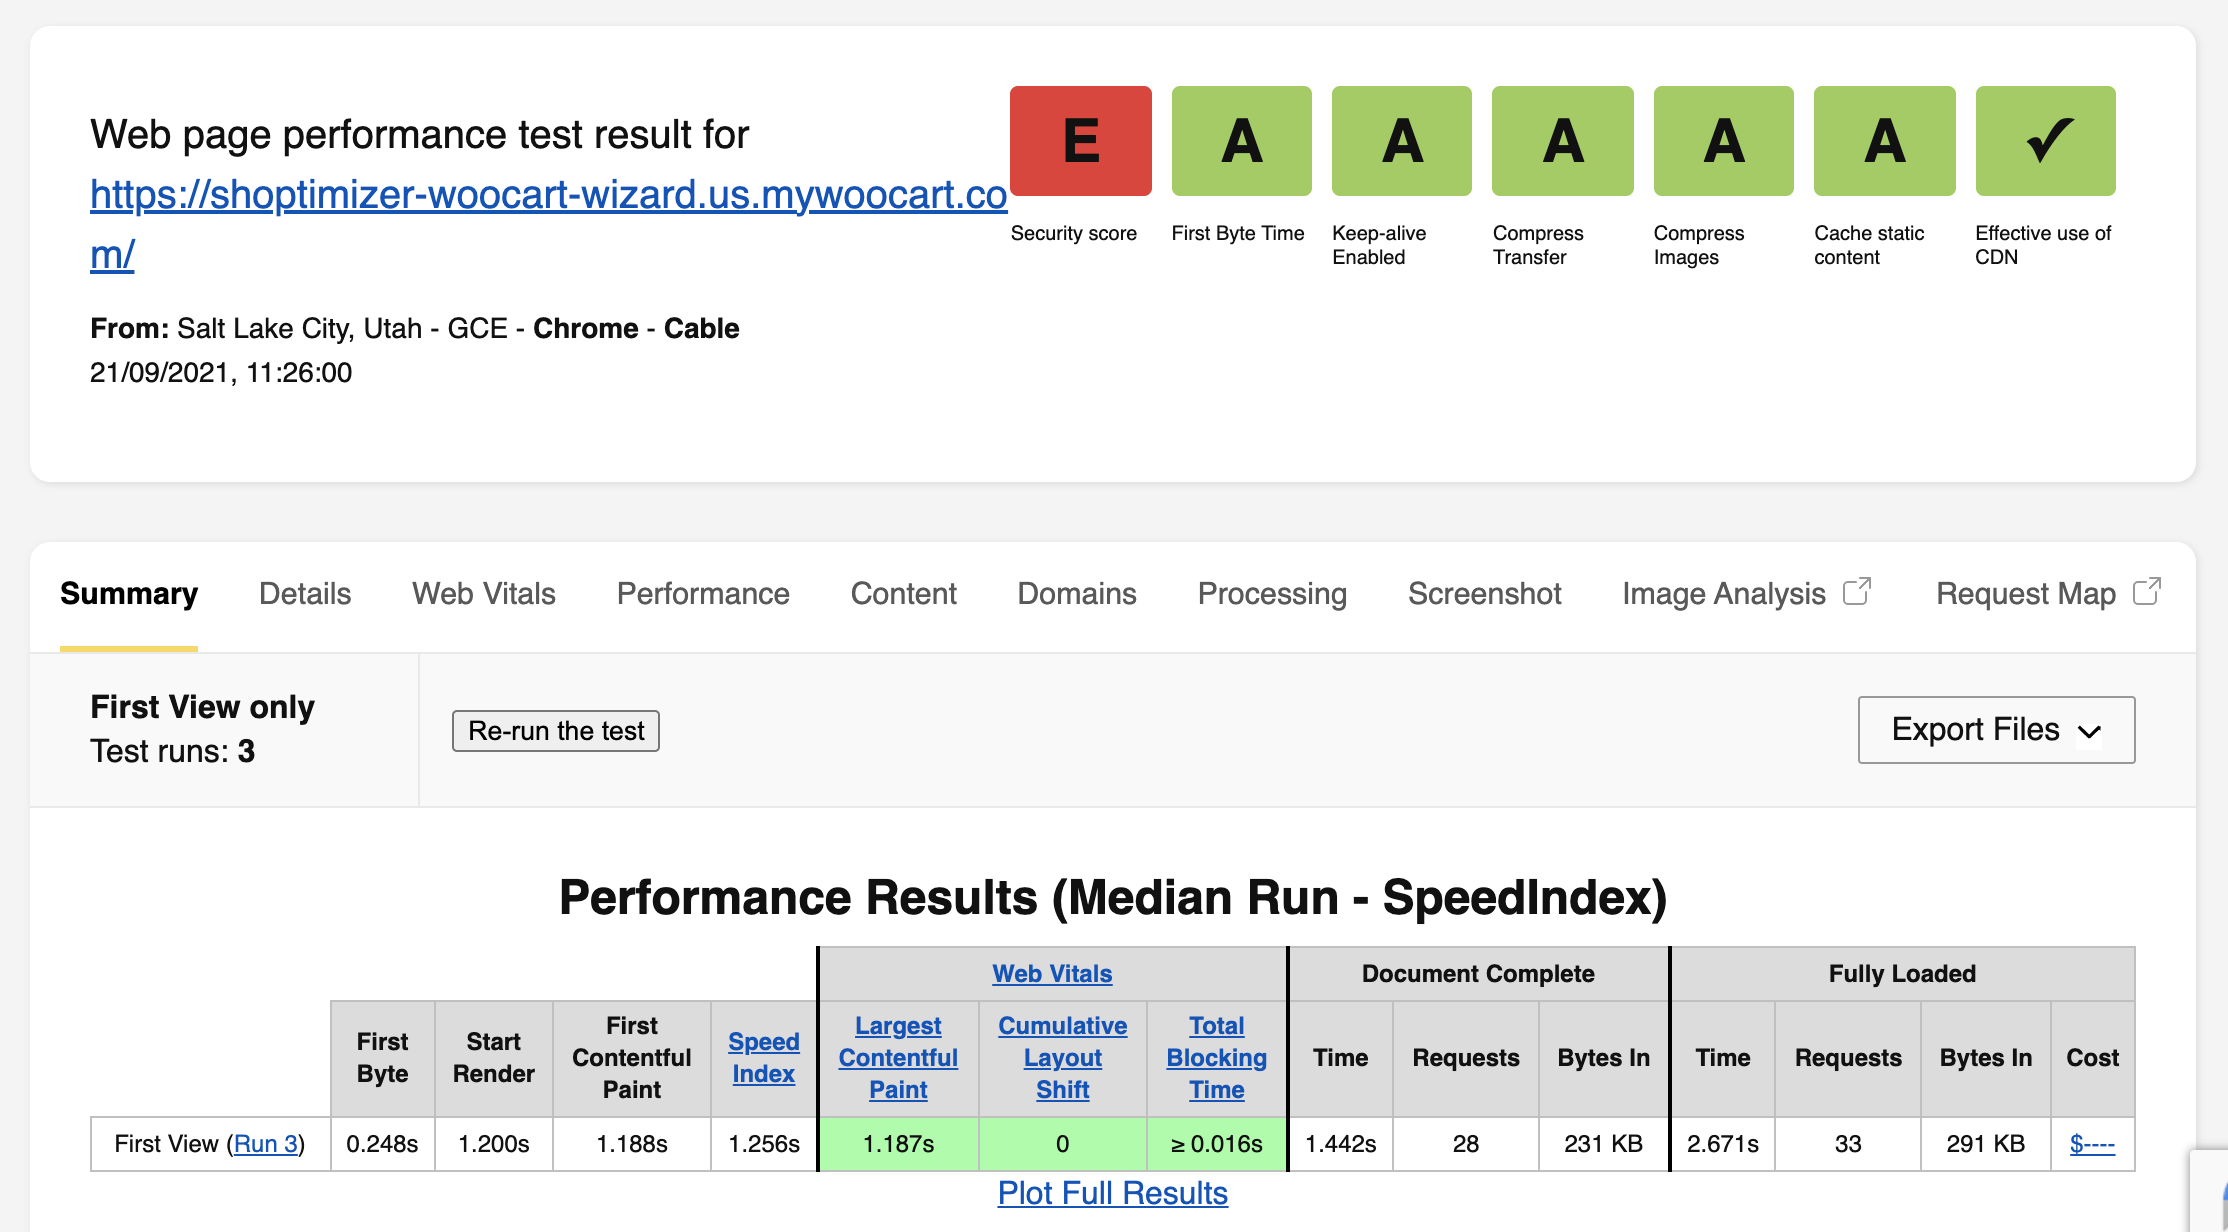The width and height of the screenshot is (2228, 1232).
Task: Open the Content tab
Action: pos(904,594)
